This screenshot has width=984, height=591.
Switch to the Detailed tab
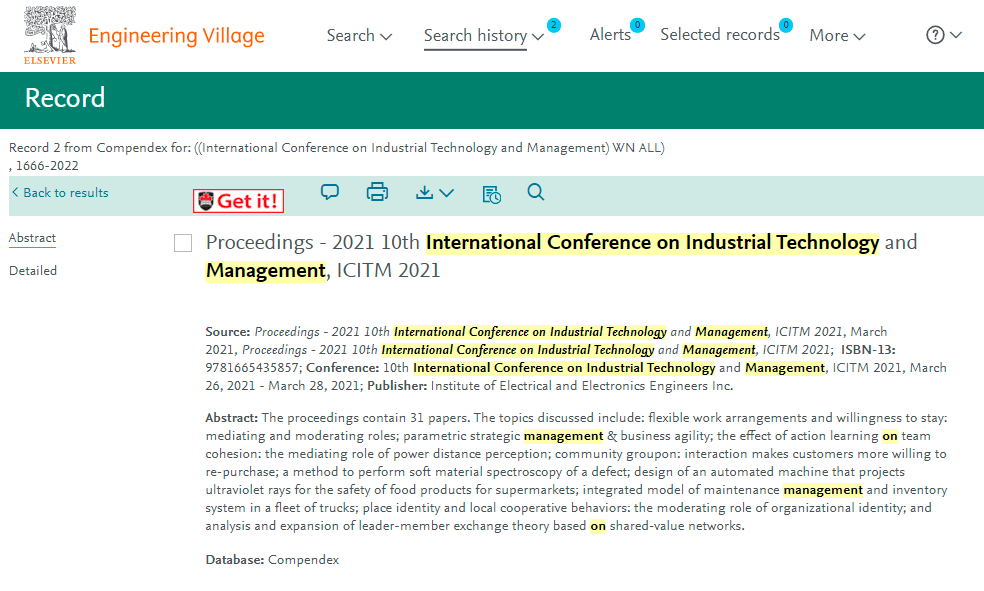coord(33,270)
